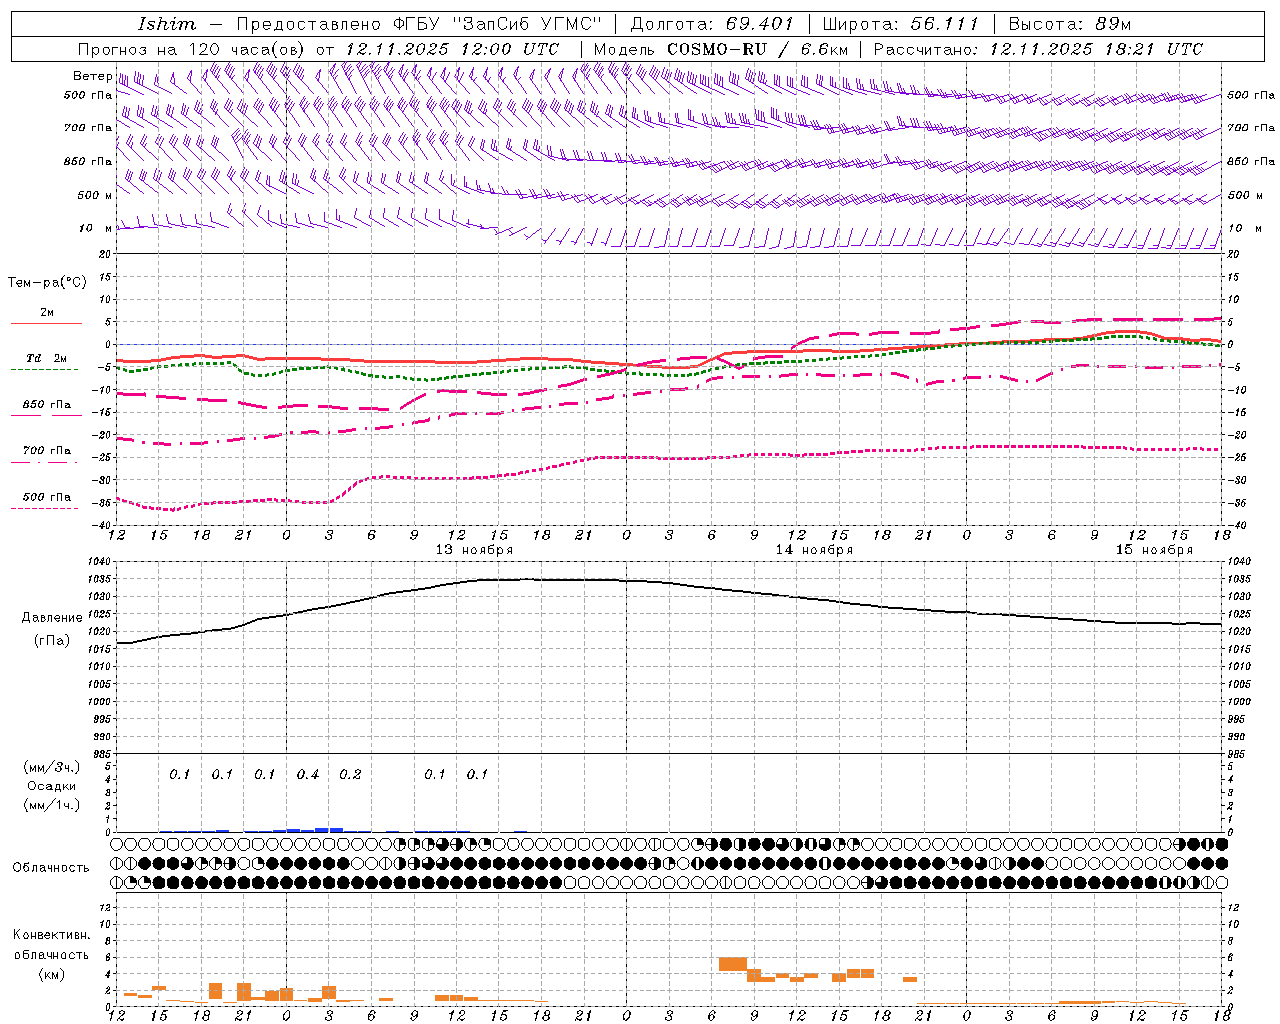
Task: Click the left "-40" temperature axis value
Action: tap(102, 525)
